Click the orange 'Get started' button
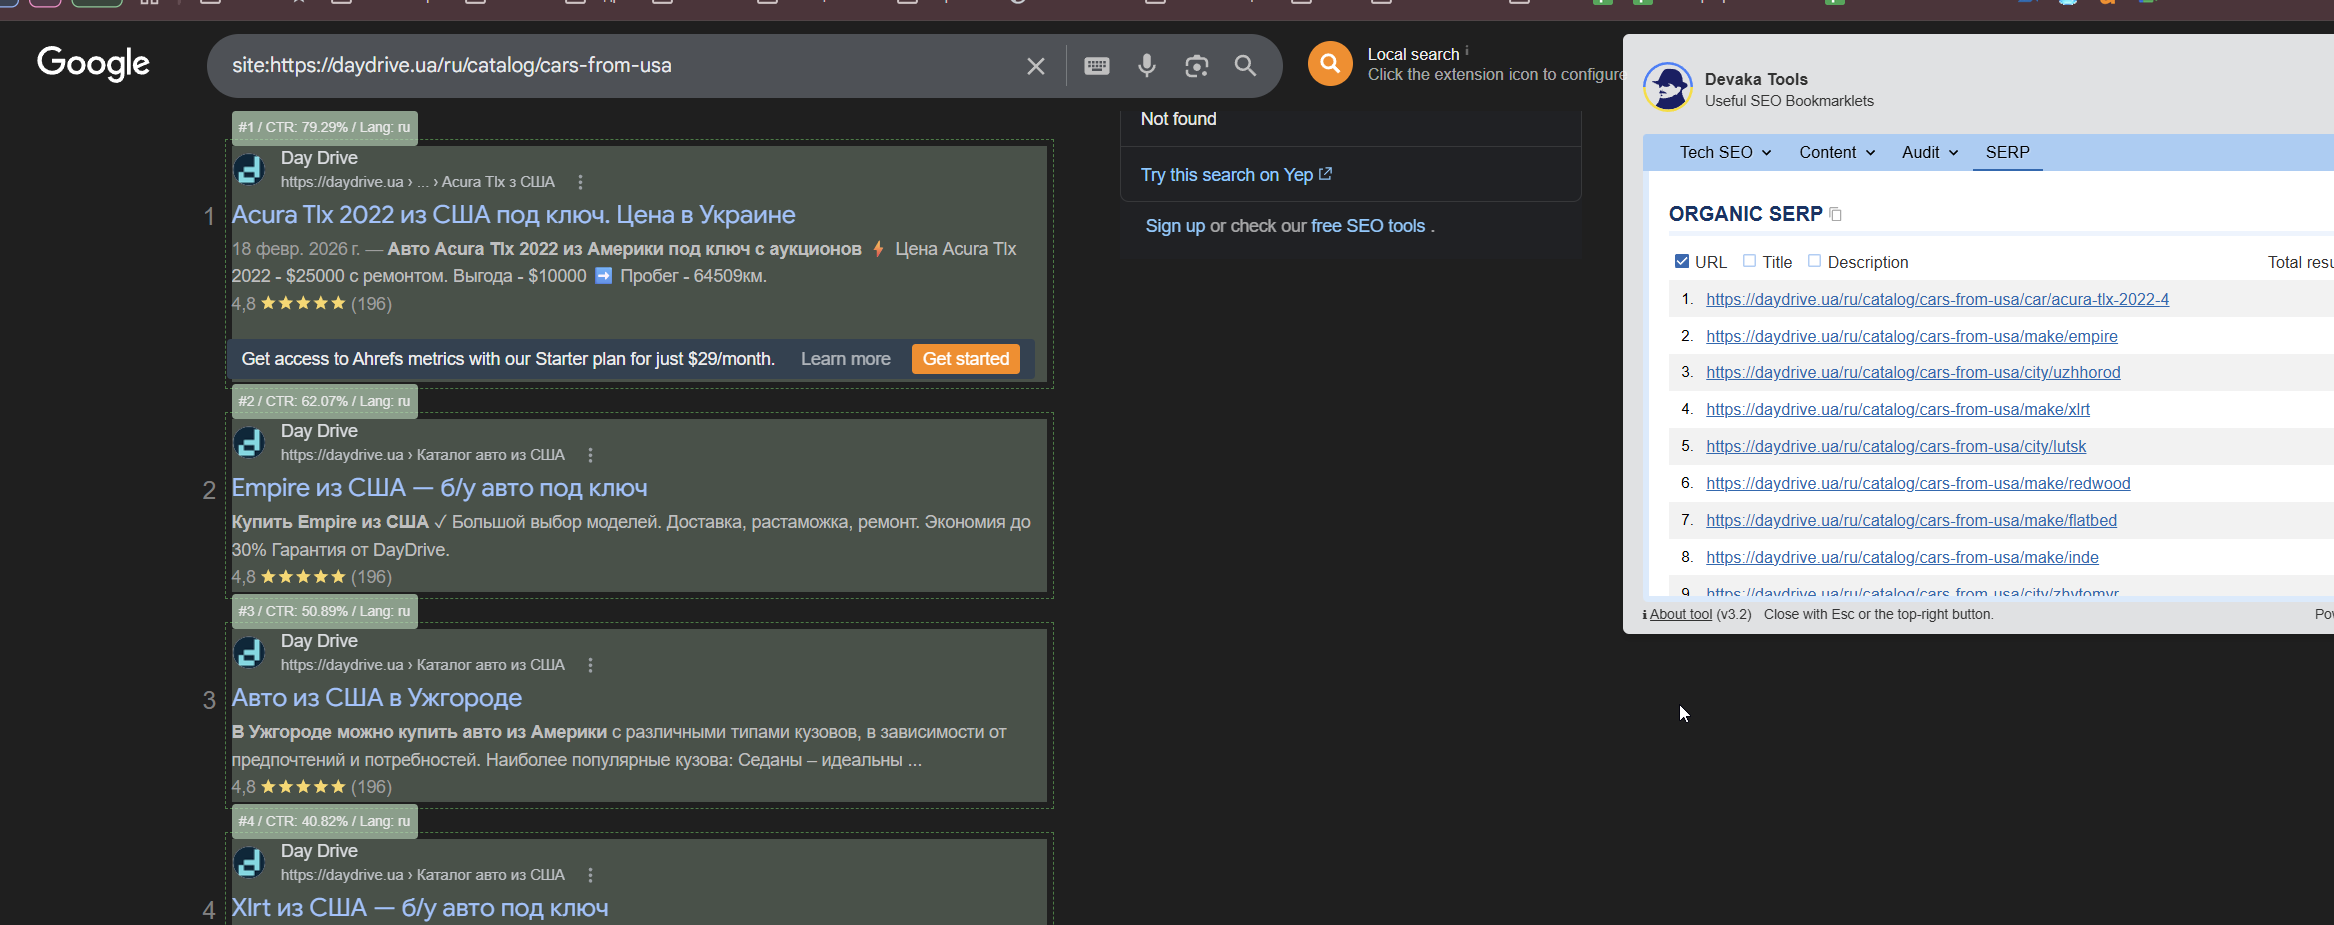This screenshot has width=2334, height=925. coord(966,359)
